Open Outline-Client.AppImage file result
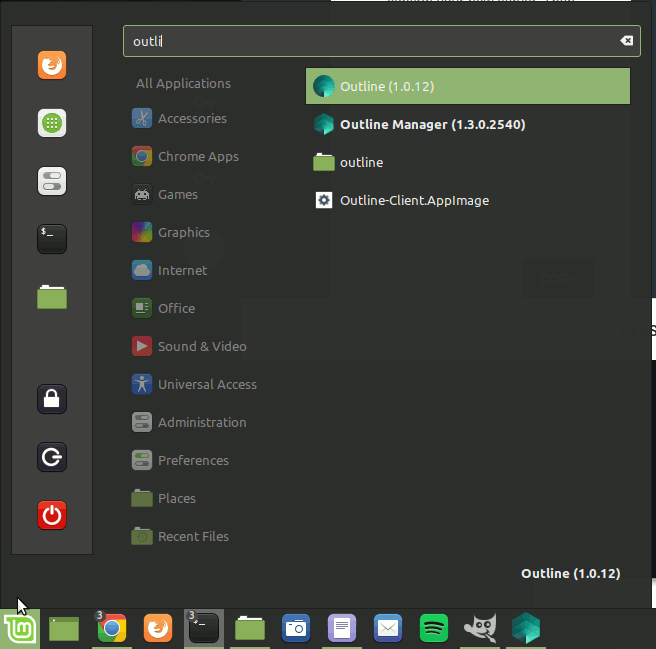The width and height of the screenshot is (656, 649). pyautogui.click(x=468, y=200)
